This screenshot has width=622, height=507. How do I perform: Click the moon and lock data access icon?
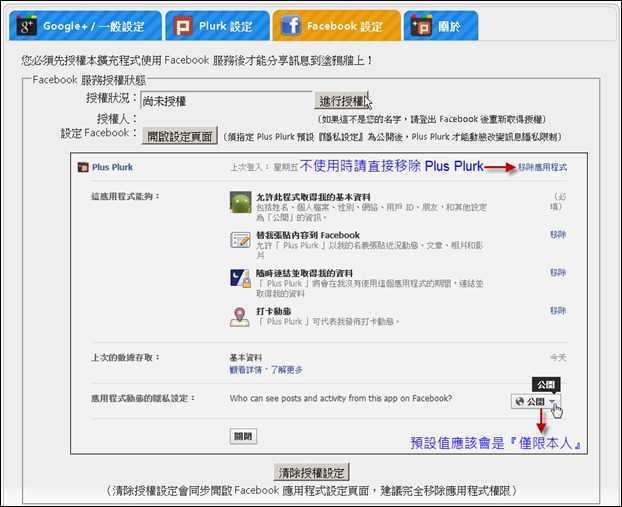(x=240, y=278)
